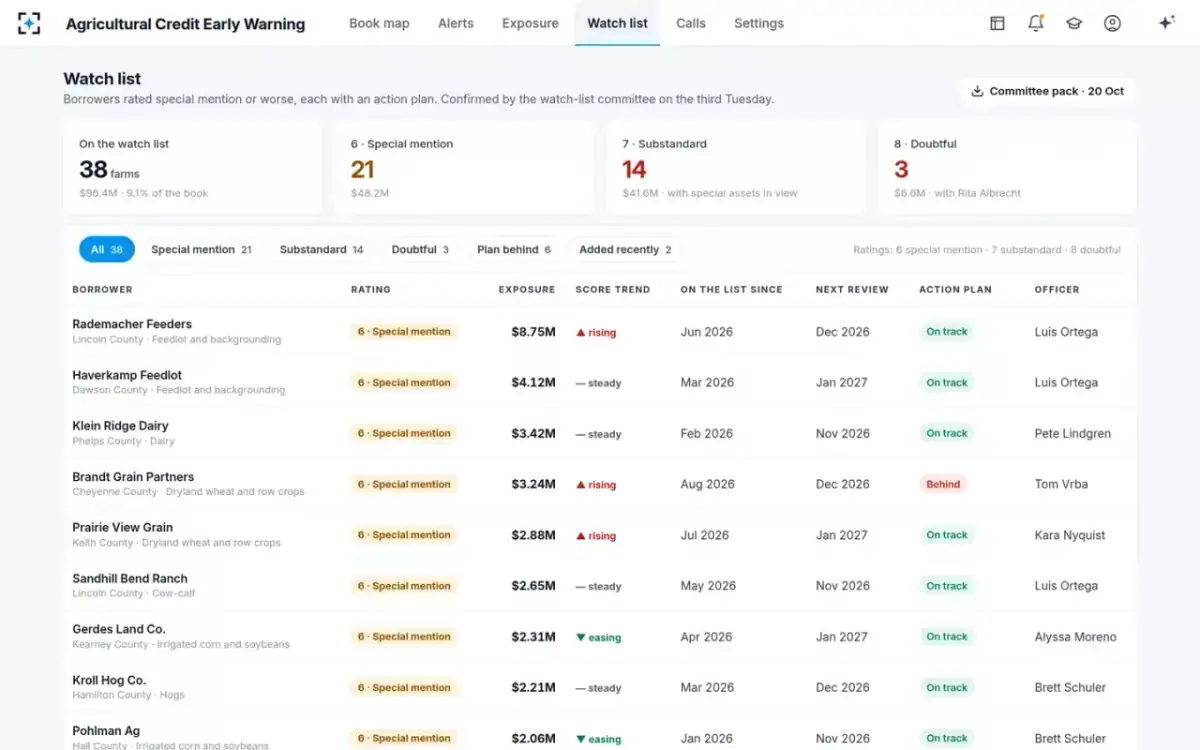
Task: Select the All 38 filter
Action: point(107,250)
